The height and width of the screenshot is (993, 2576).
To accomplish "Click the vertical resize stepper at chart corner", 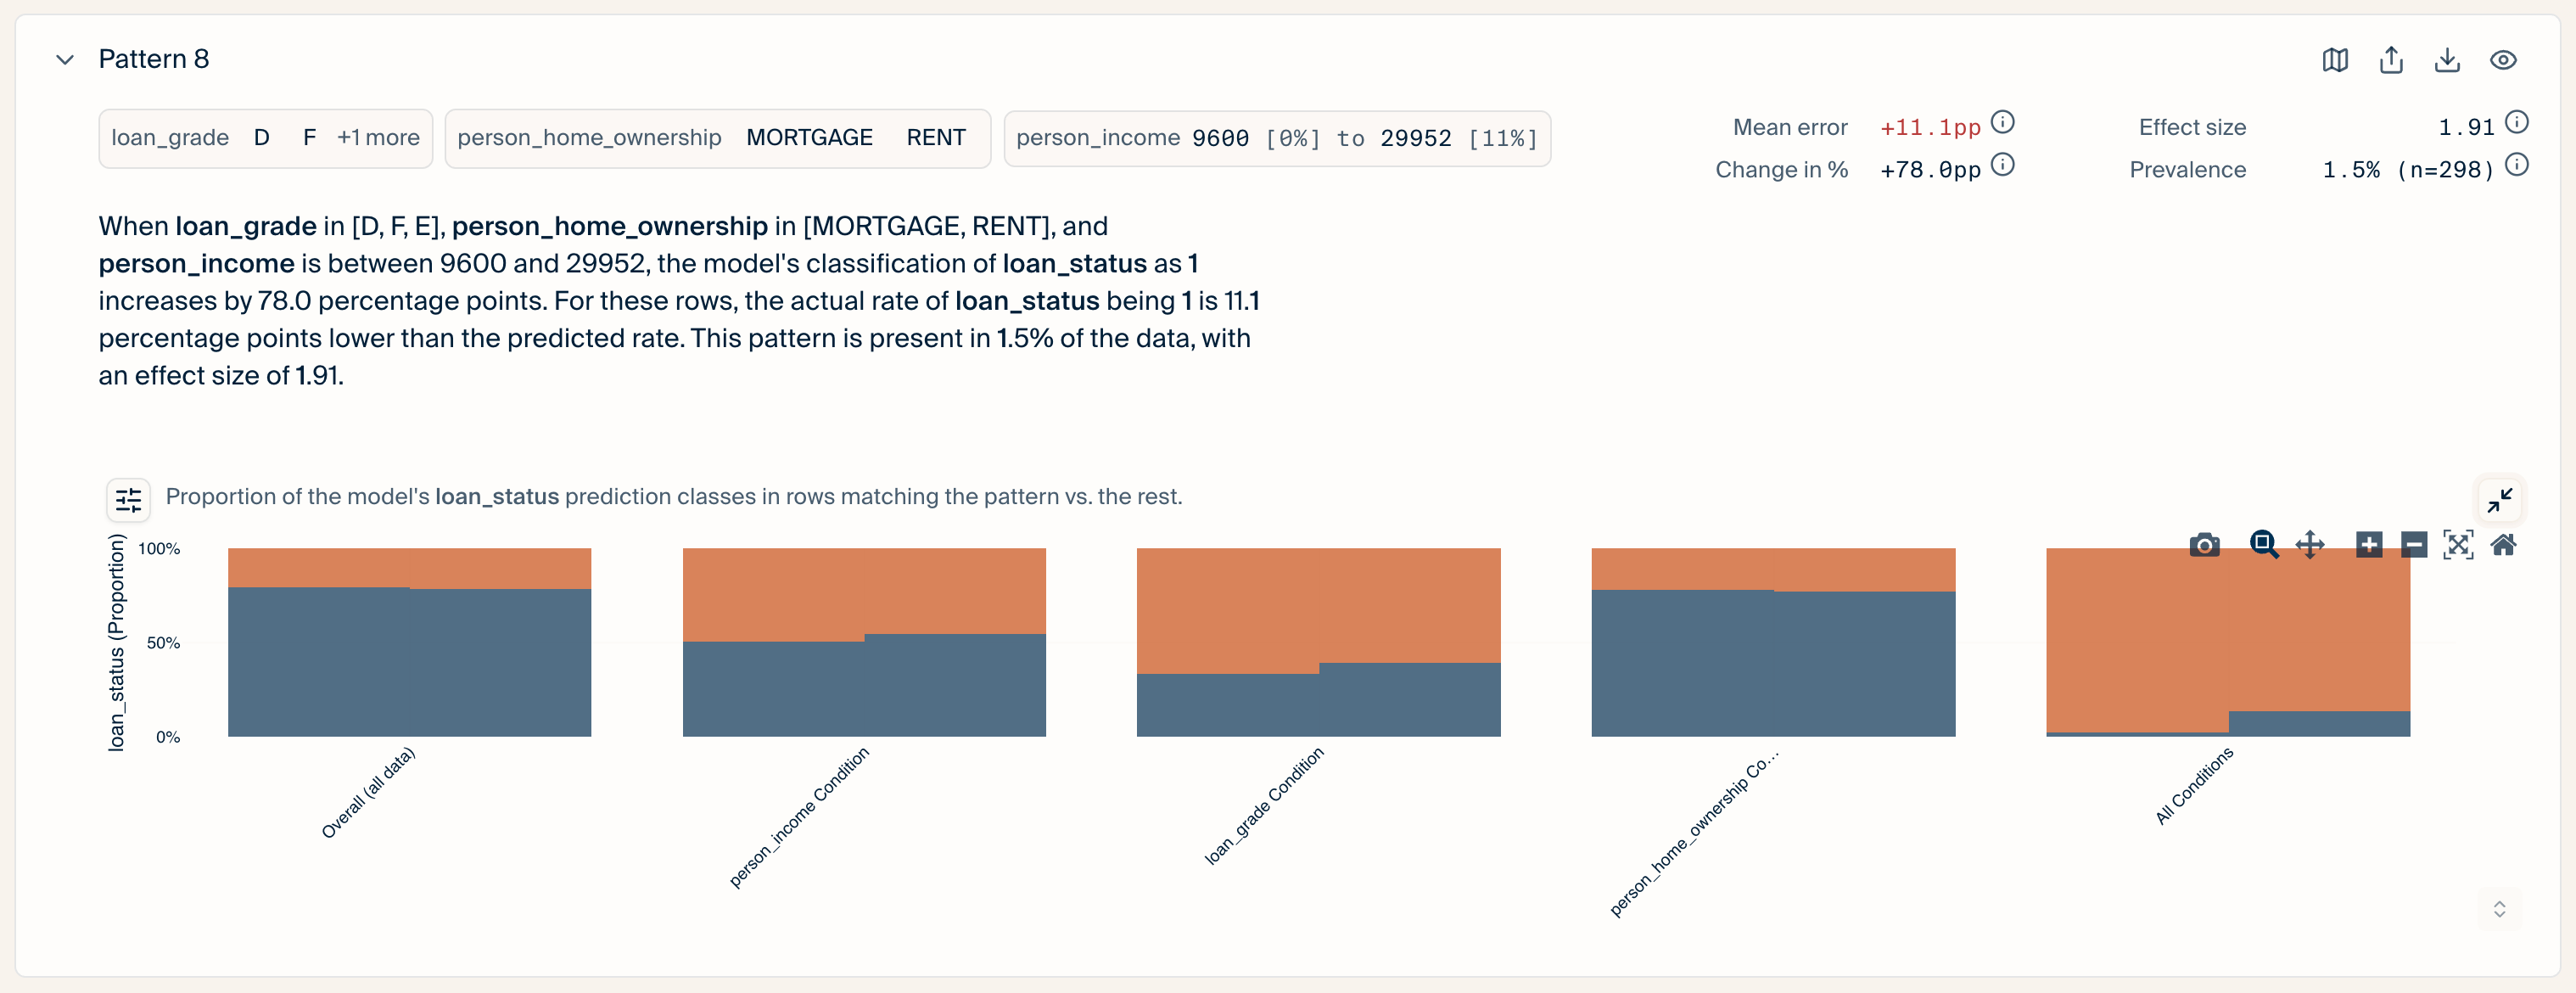I will [2499, 909].
